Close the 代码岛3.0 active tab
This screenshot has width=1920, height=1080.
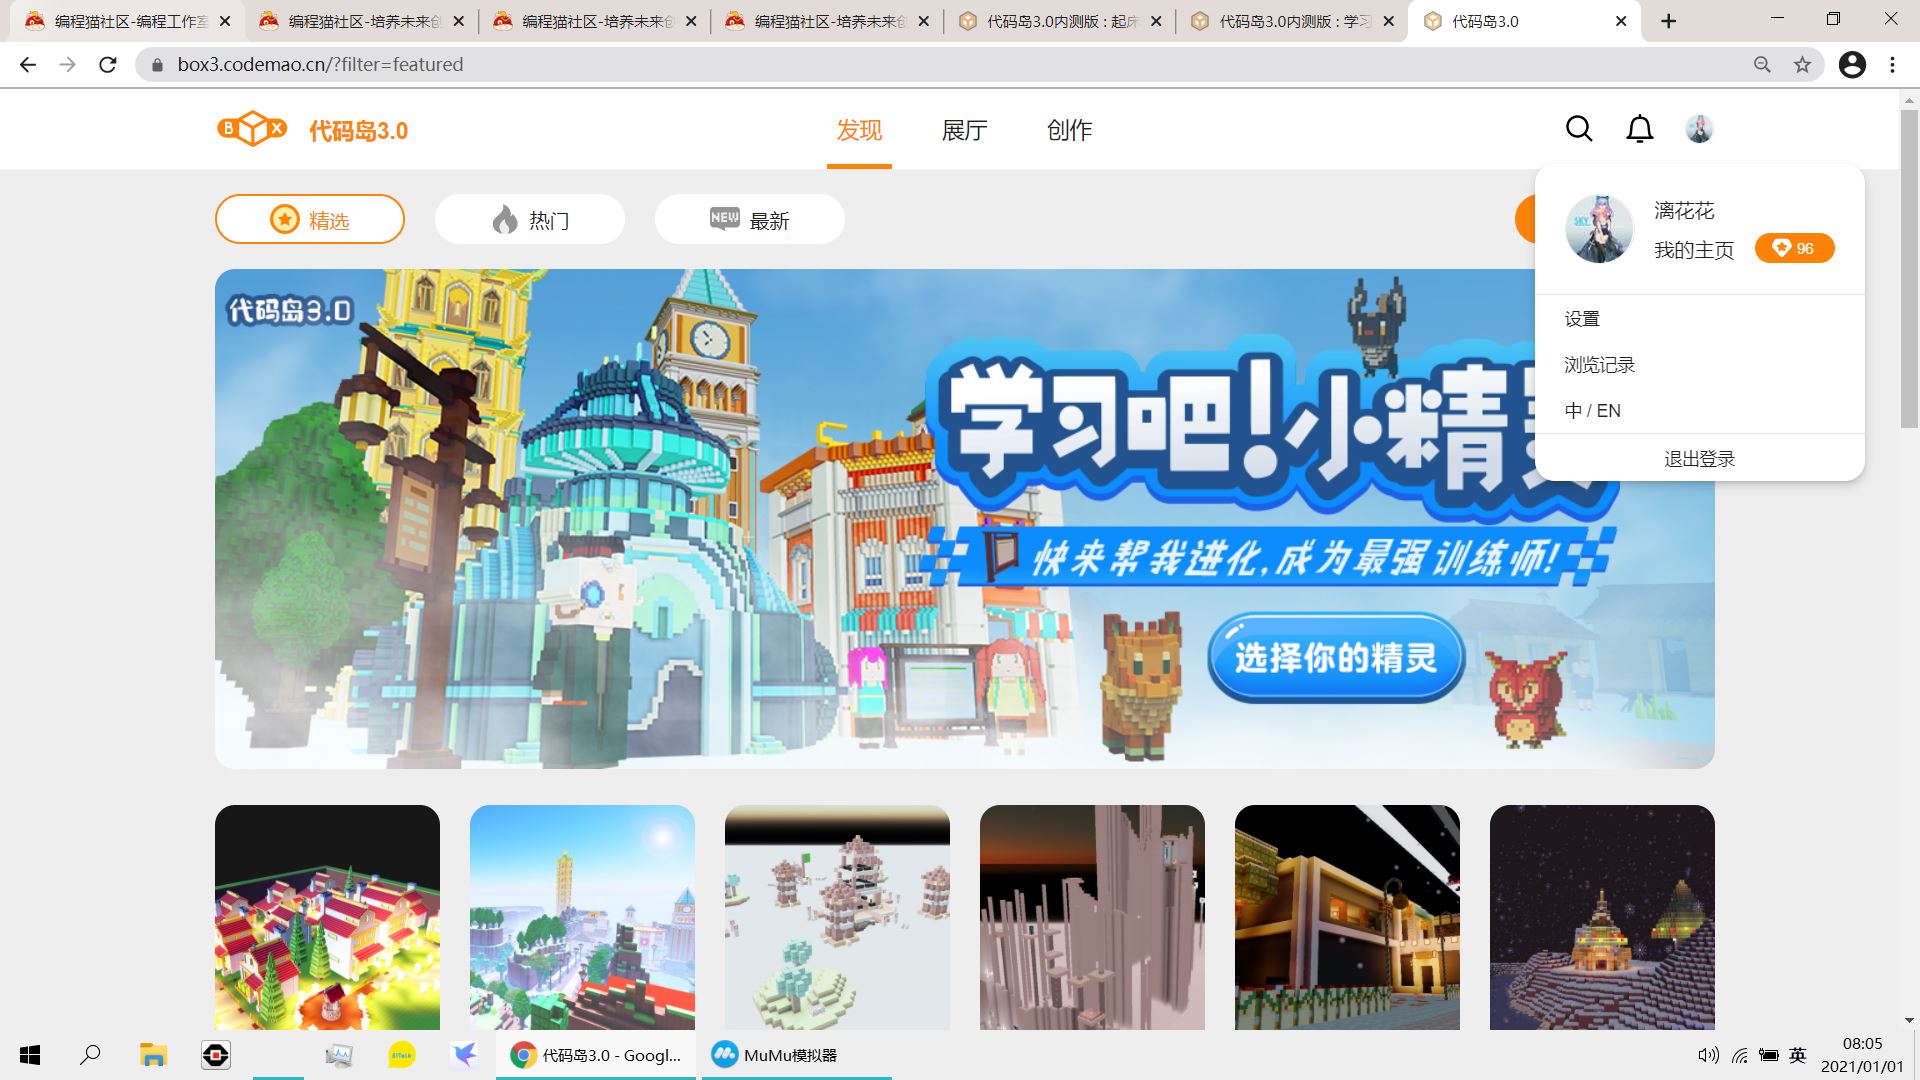(x=1621, y=21)
